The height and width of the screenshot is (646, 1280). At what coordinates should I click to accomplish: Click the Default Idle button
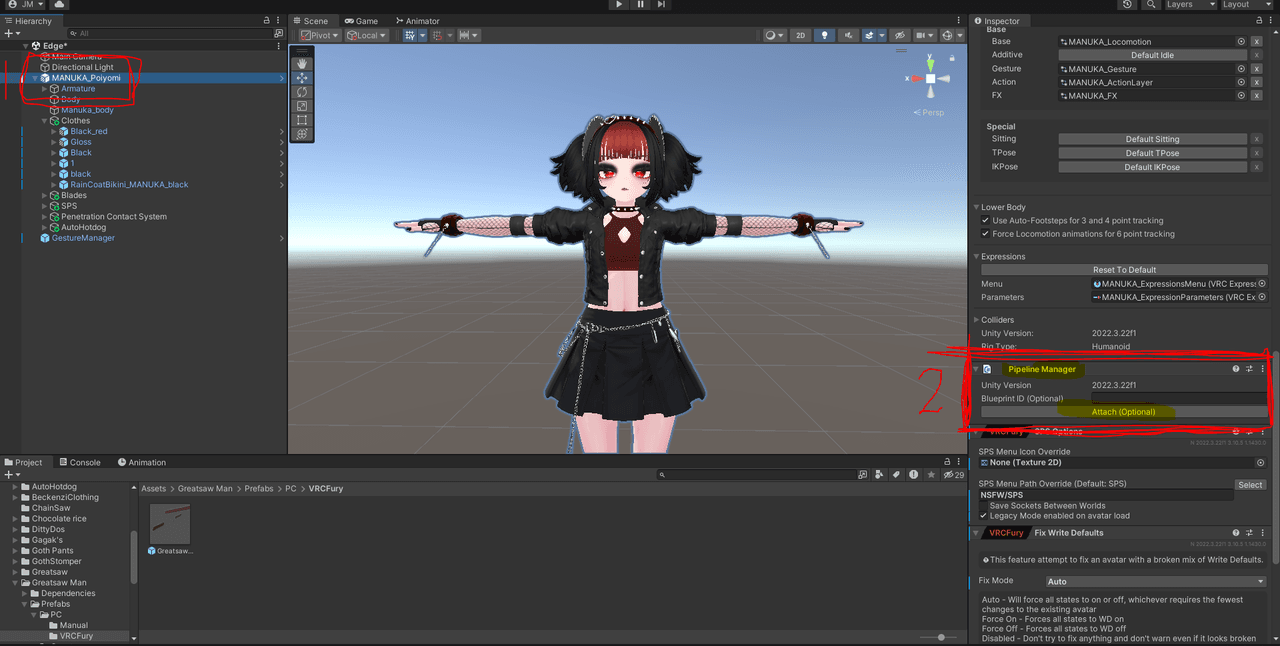(x=1152, y=55)
